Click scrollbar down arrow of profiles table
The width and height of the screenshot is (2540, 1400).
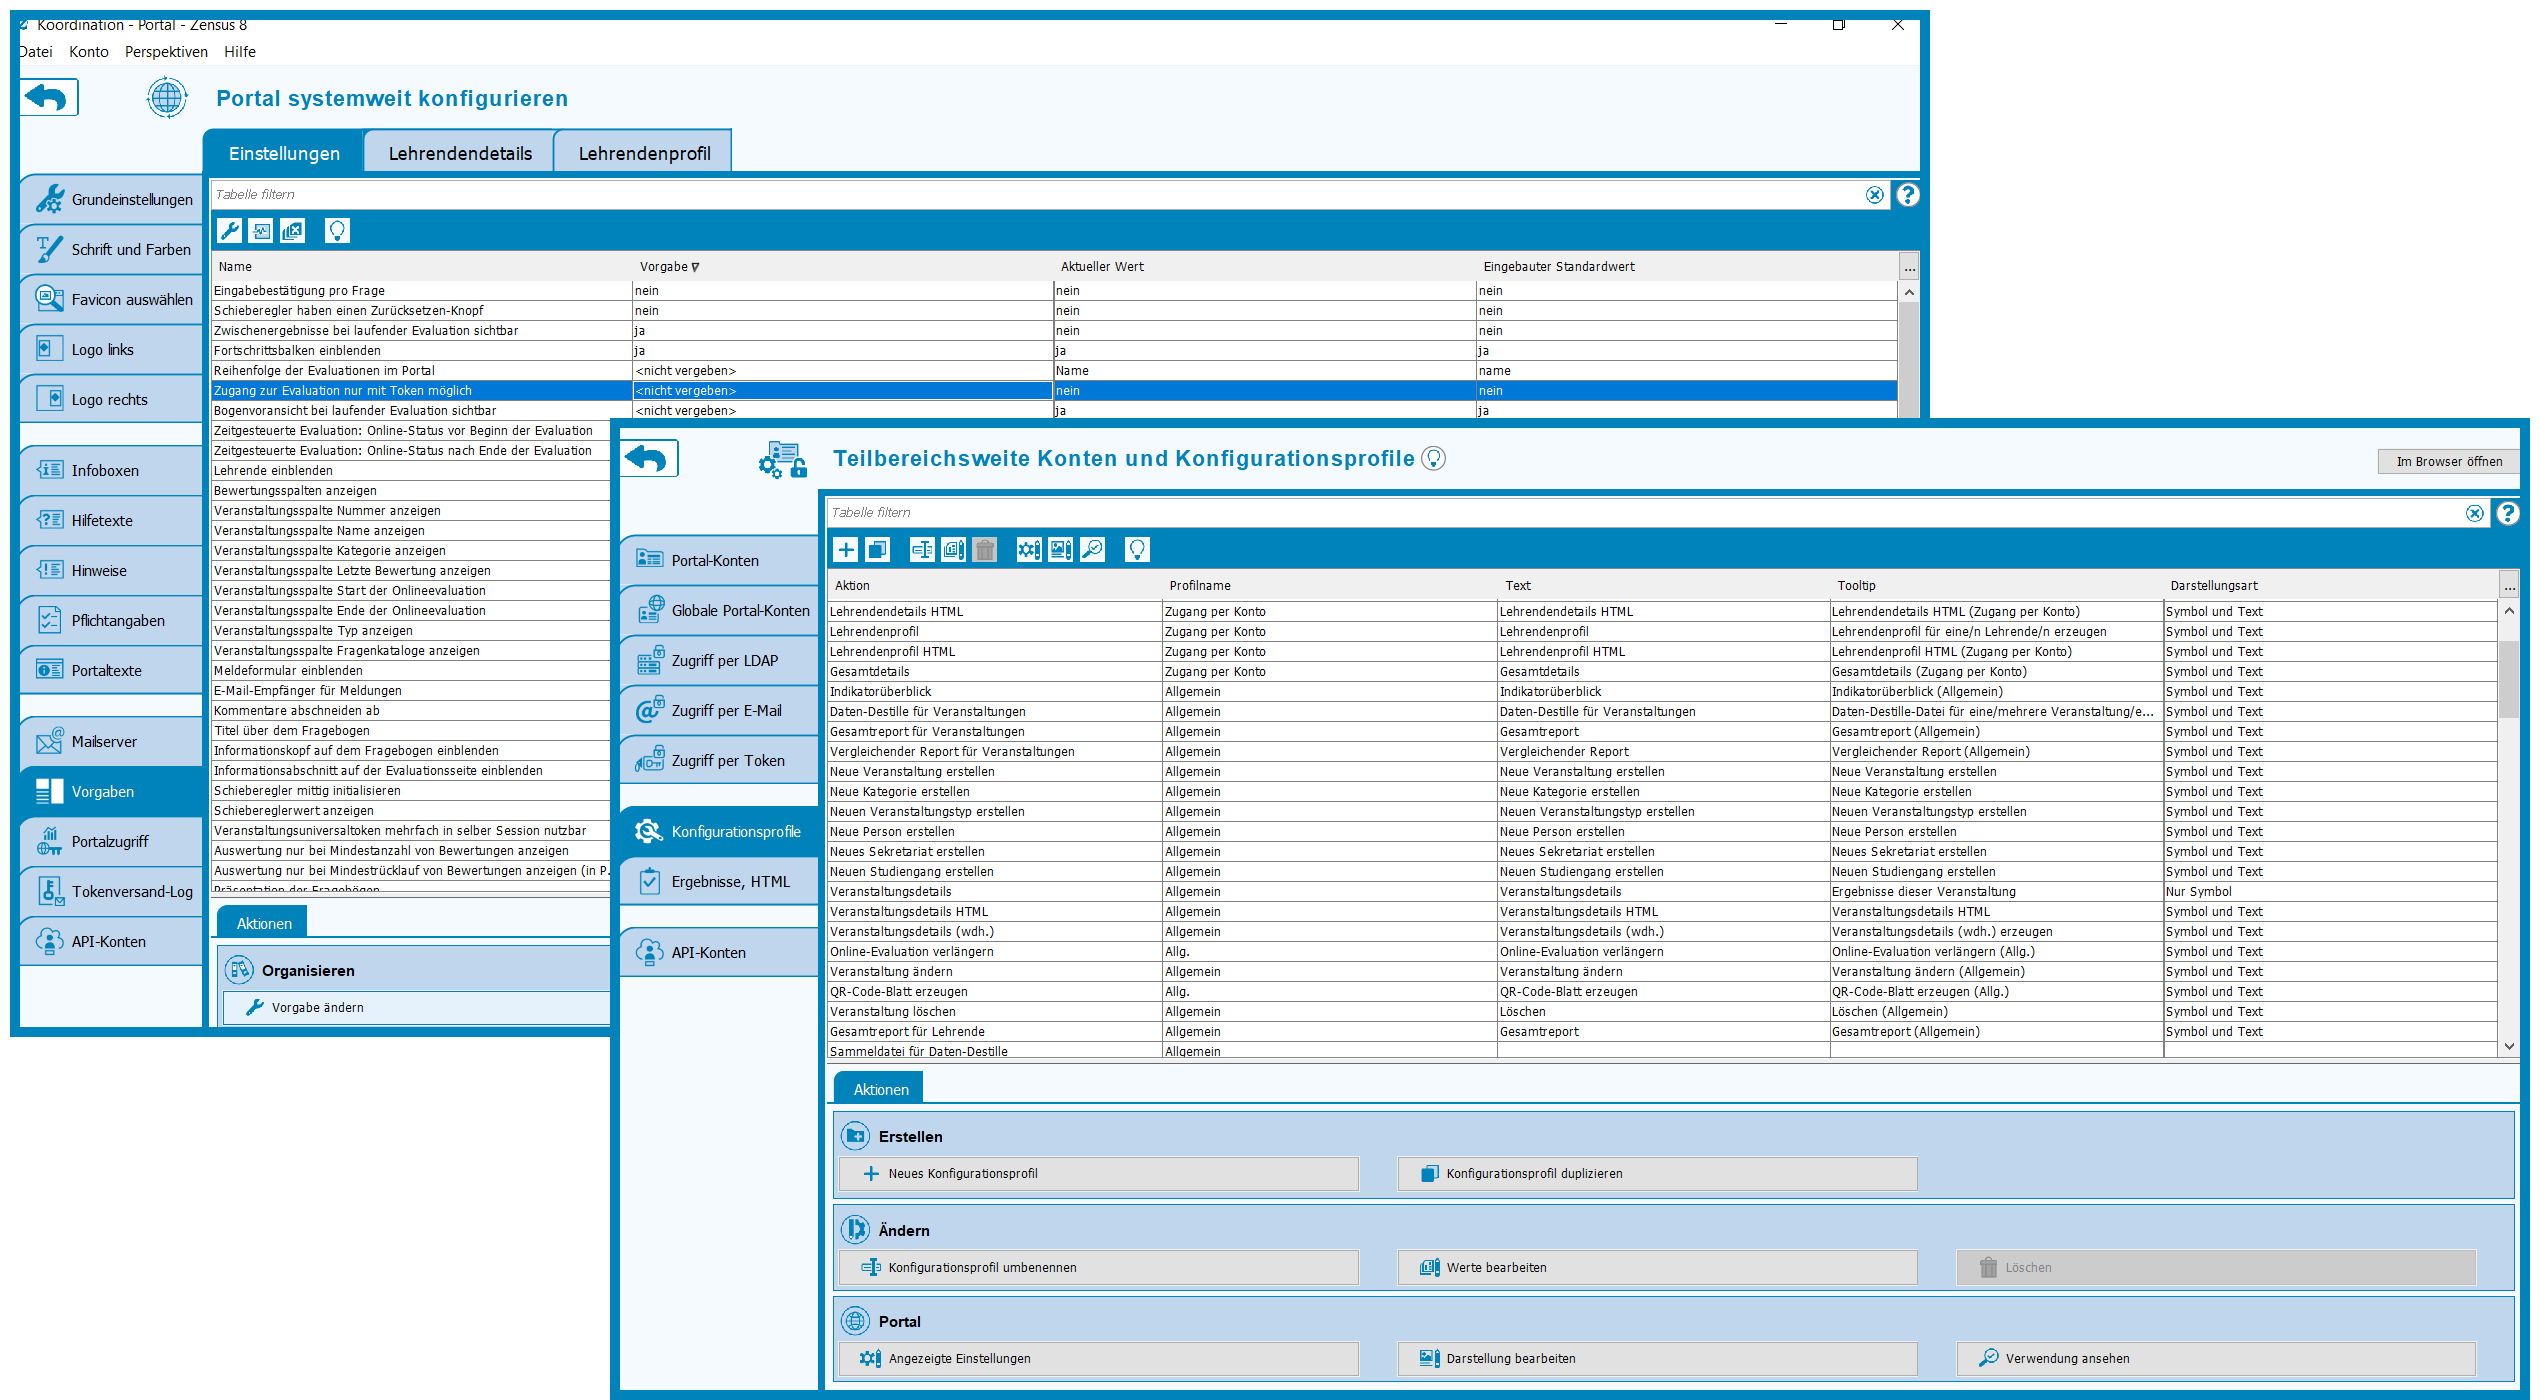pos(2509,1046)
